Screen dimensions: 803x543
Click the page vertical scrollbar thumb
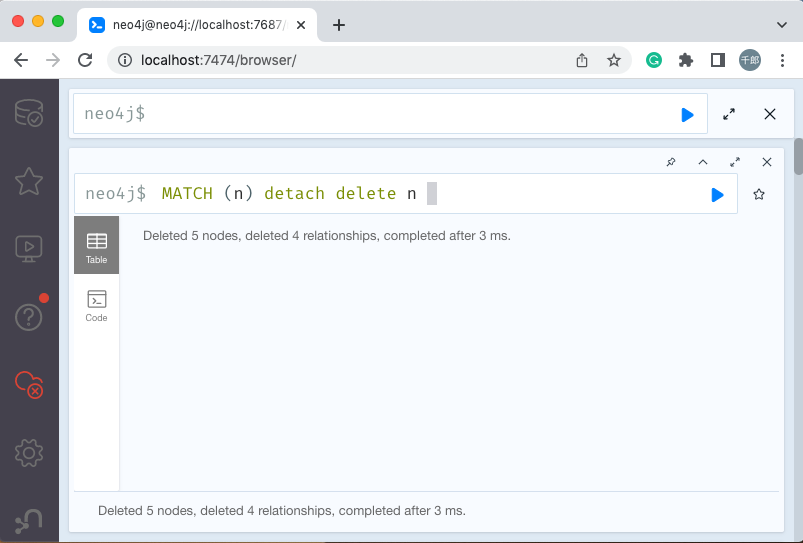(x=798, y=157)
